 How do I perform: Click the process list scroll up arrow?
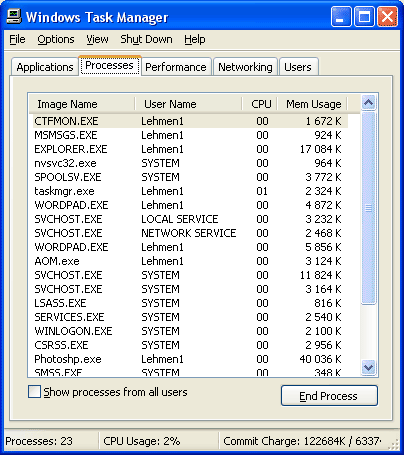tap(369, 103)
